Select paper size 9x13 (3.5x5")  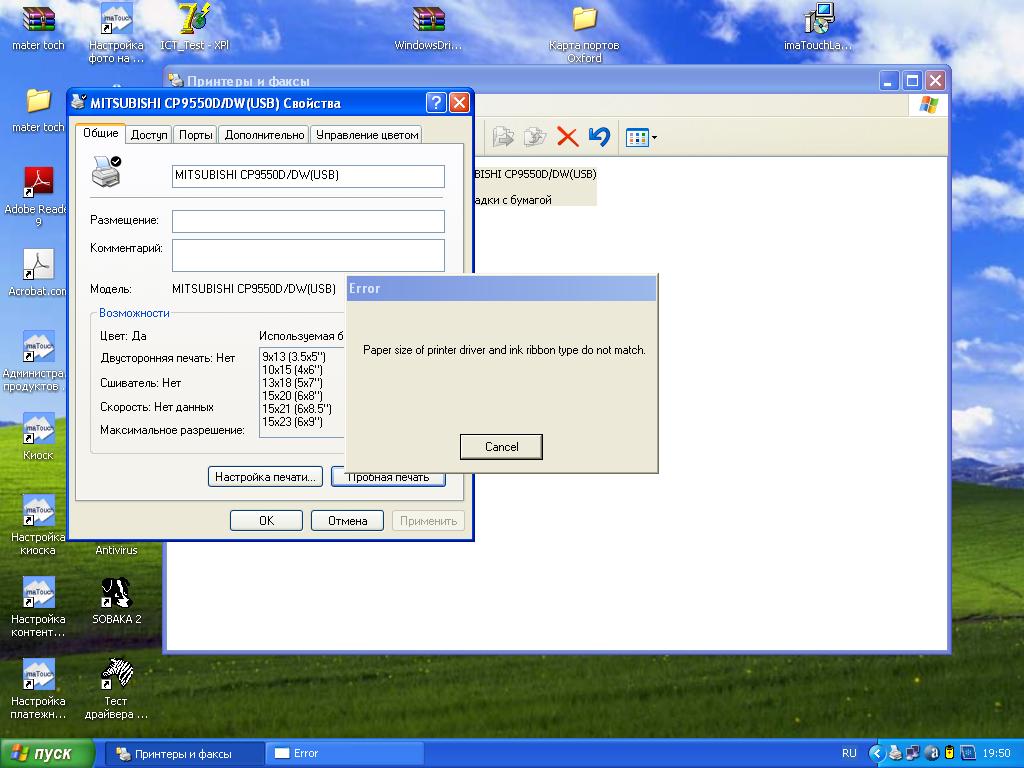coord(294,357)
